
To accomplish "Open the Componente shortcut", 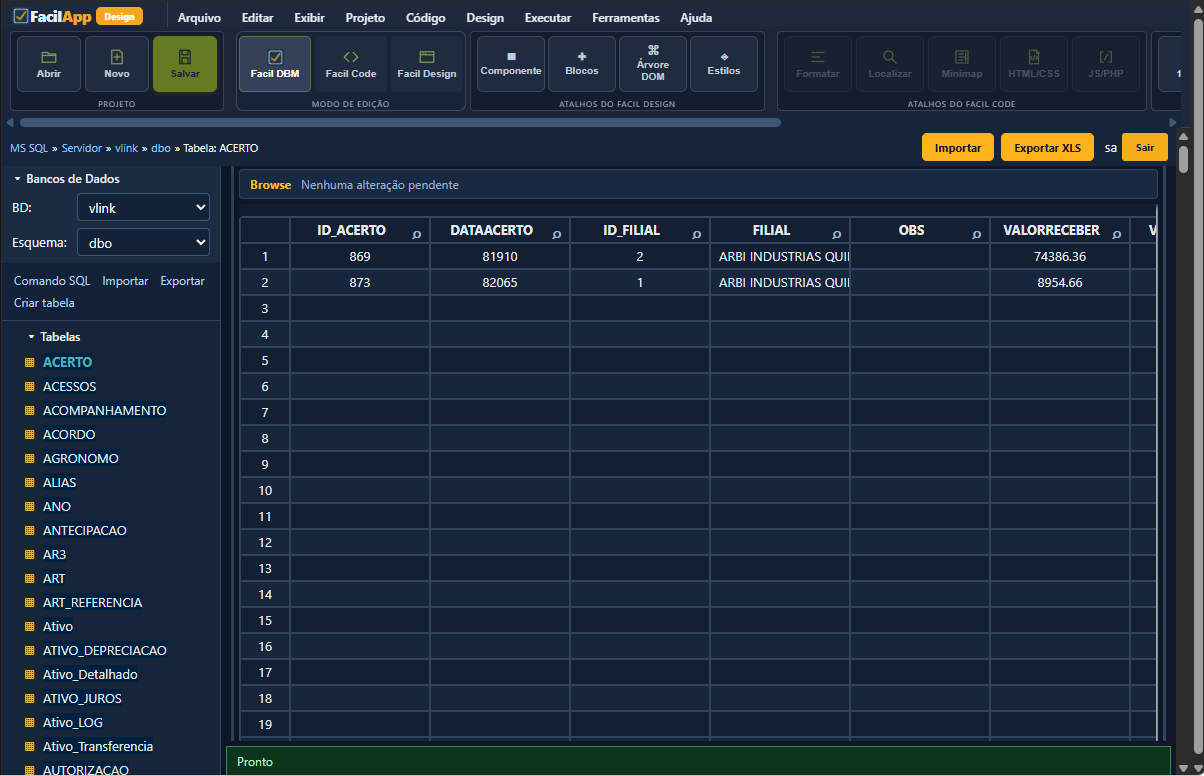I will [511, 64].
